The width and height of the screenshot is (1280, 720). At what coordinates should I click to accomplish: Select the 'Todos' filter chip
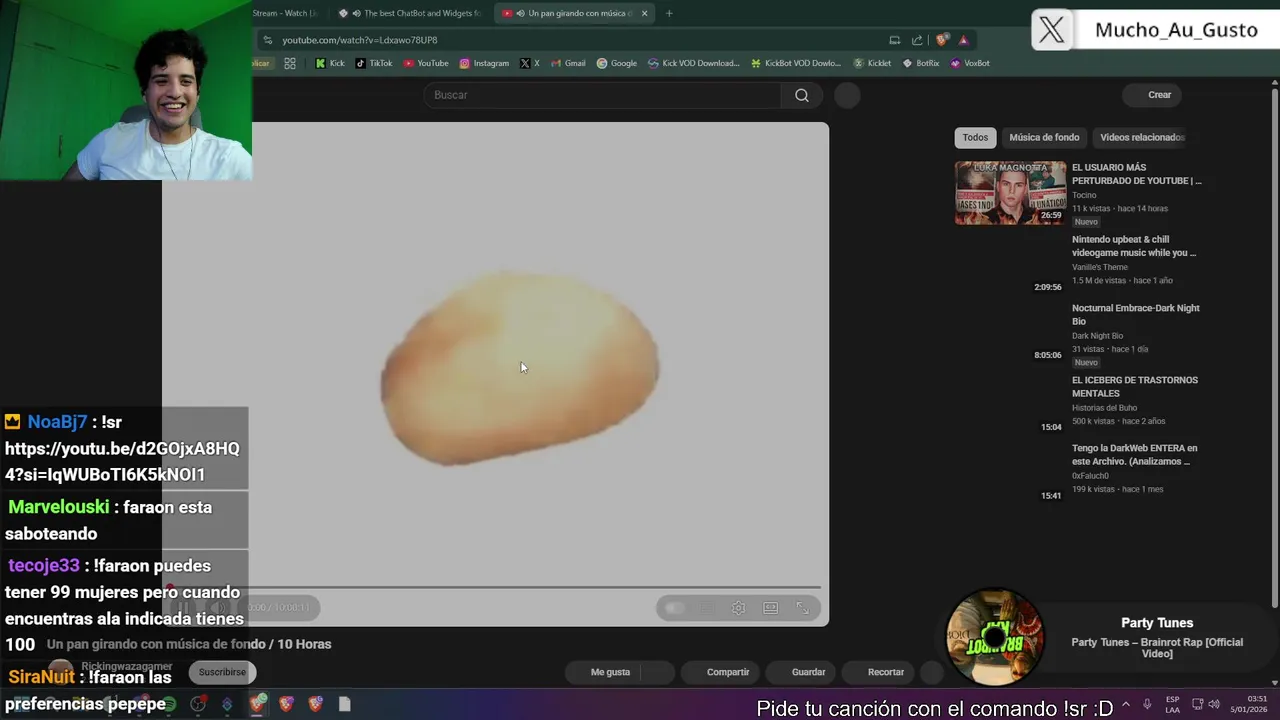(x=975, y=137)
